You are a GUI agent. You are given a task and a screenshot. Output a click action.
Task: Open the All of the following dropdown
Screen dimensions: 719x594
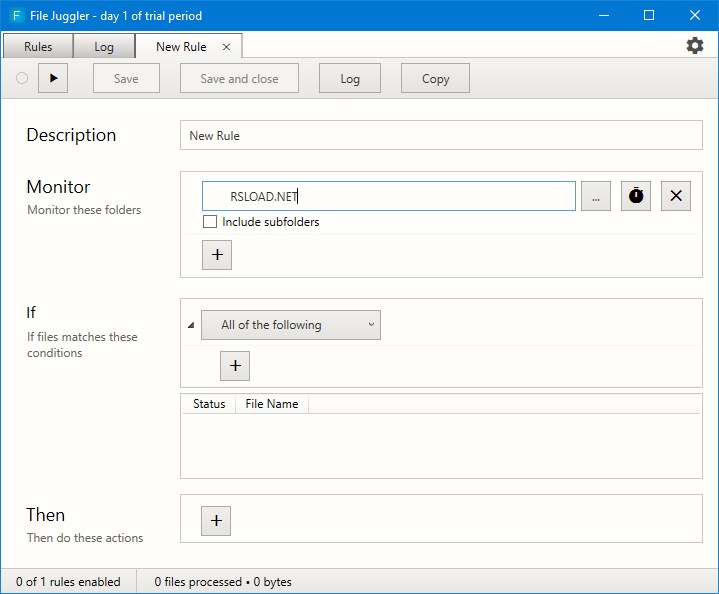coord(291,325)
